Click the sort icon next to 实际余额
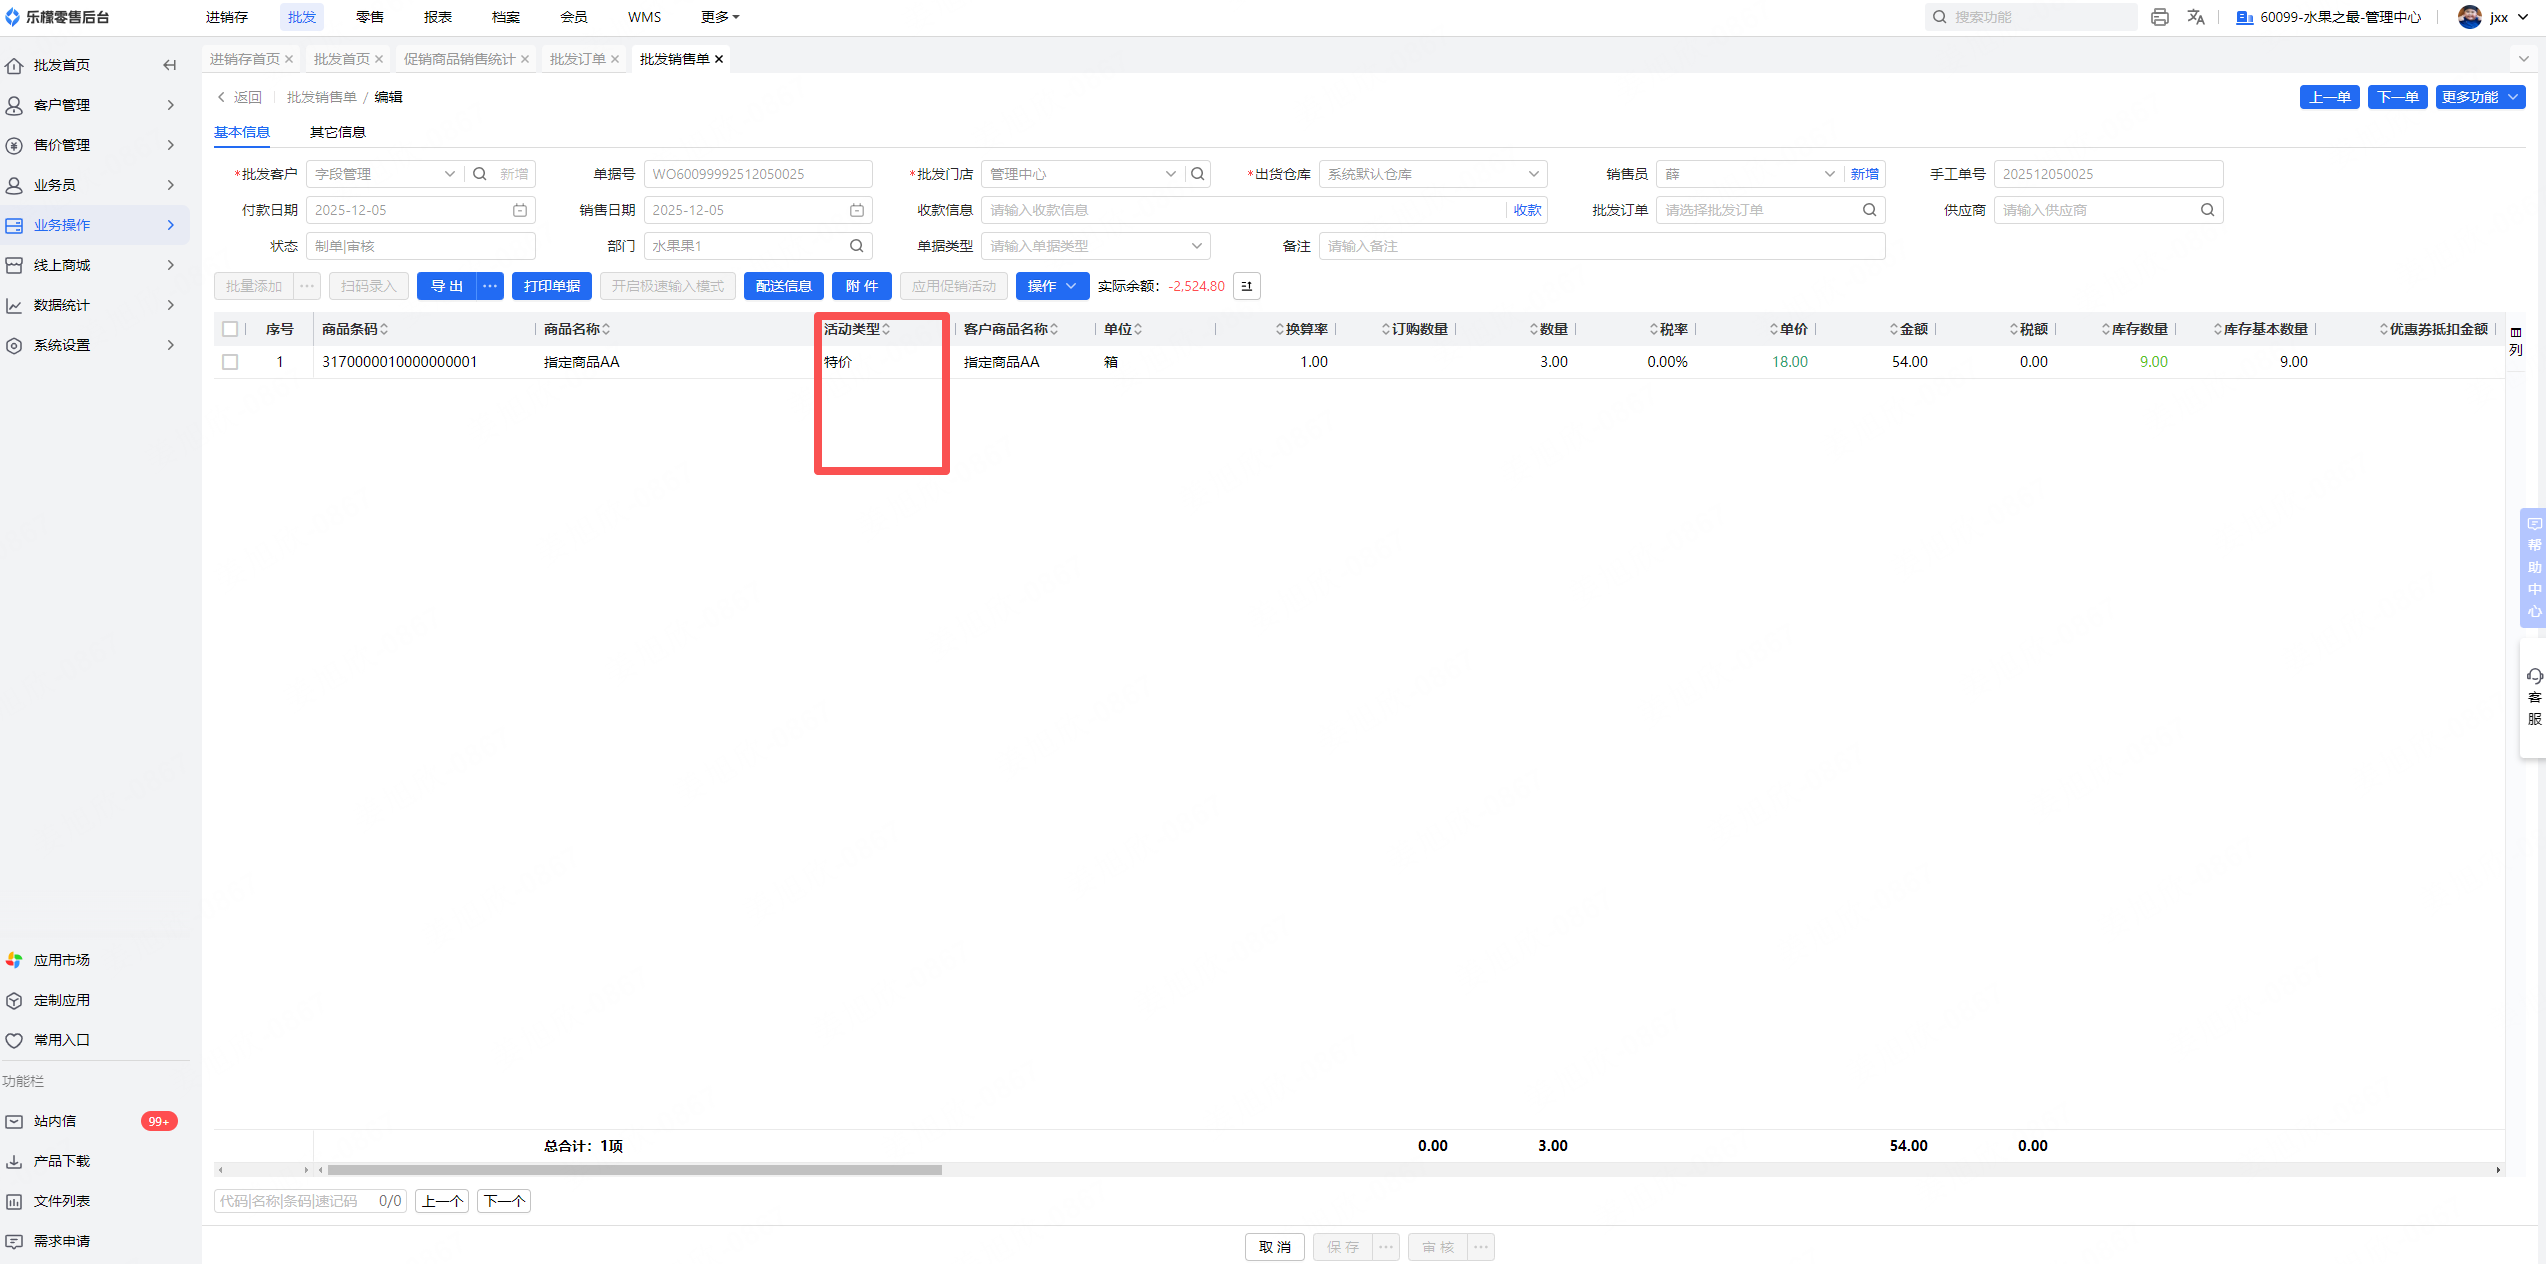This screenshot has width=2546, height=1264. point(1246,286)
